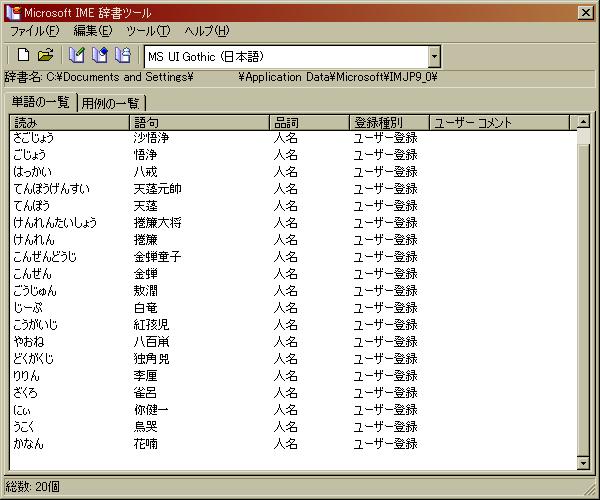
Task: Sort by the 品詞 column header
Action: (310, 123)
